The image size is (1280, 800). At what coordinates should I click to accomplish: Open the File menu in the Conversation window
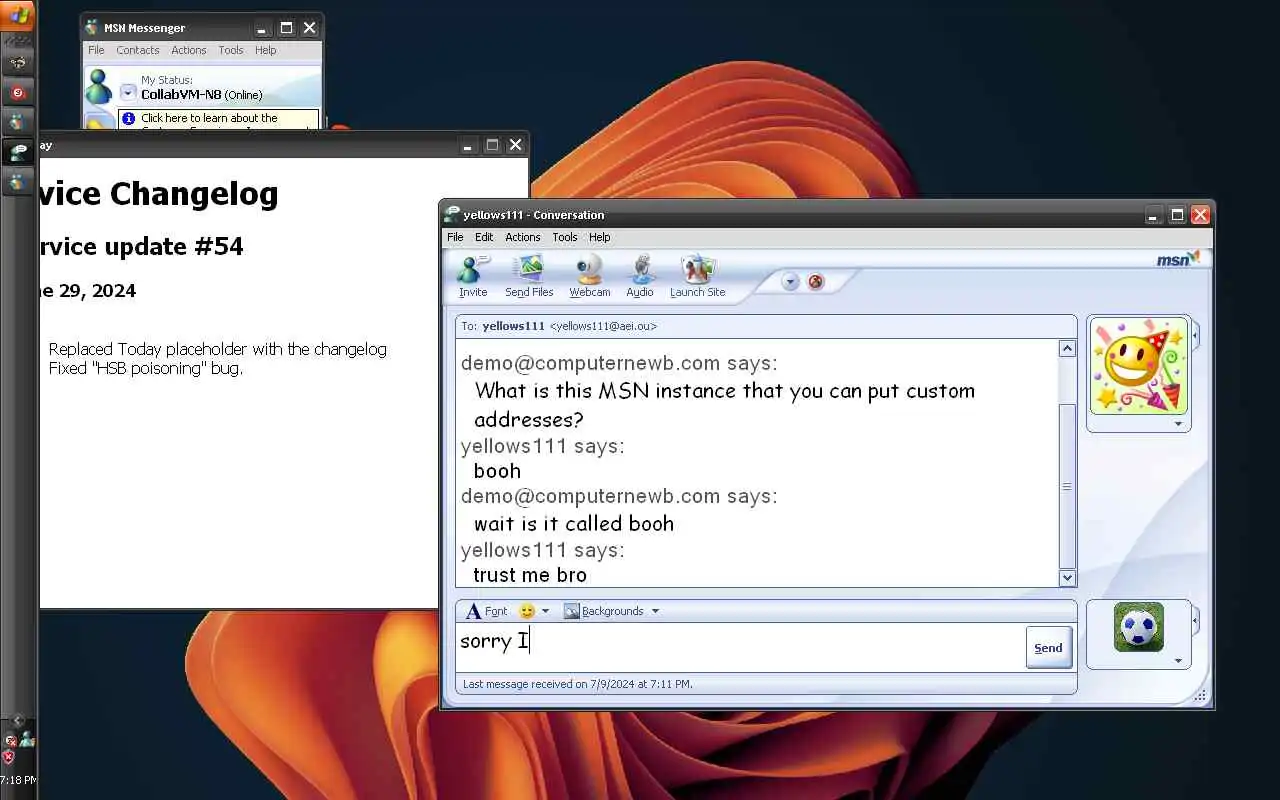click(x=455, y=237)
